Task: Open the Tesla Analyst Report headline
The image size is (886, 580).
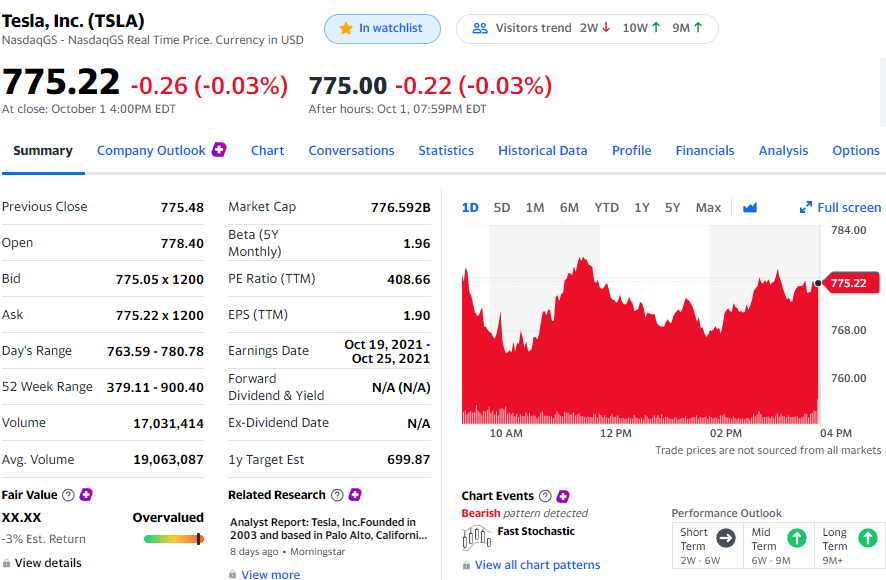Action: 328,529
